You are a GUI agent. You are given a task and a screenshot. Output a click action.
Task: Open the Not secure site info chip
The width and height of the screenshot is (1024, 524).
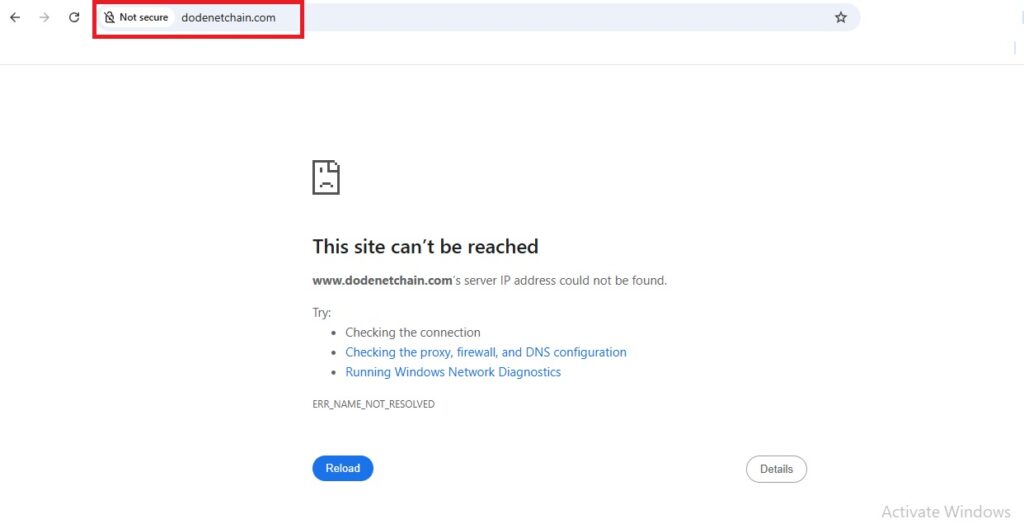[136, 18]
